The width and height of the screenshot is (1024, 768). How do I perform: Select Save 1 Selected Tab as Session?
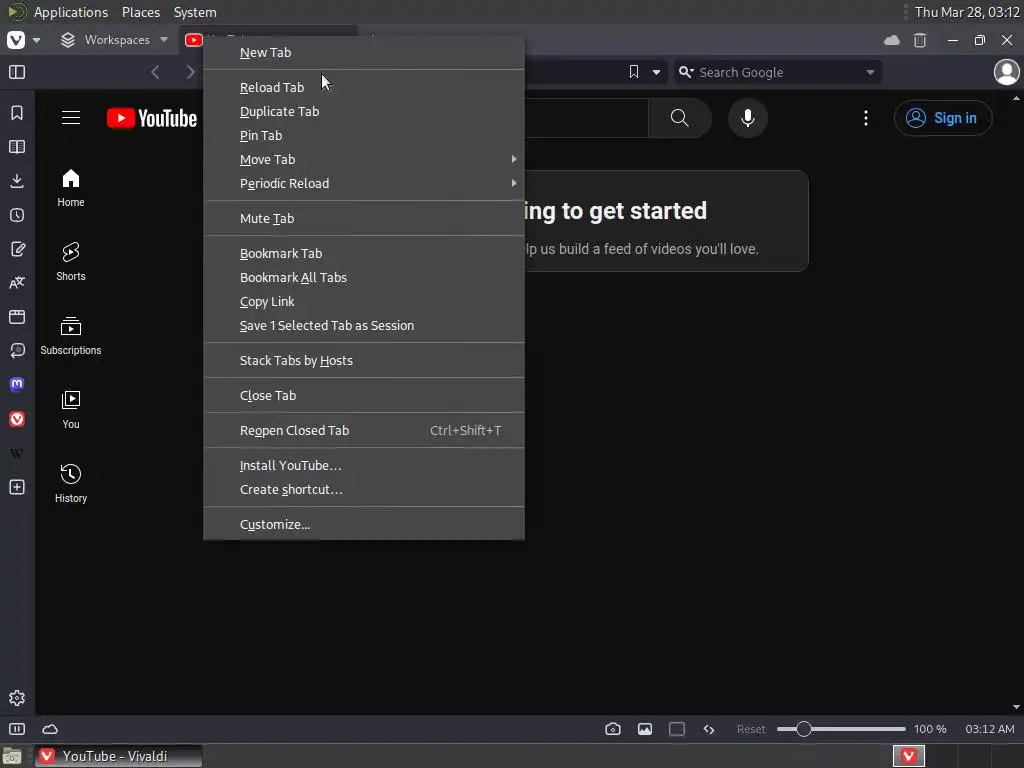pos(364,325)
